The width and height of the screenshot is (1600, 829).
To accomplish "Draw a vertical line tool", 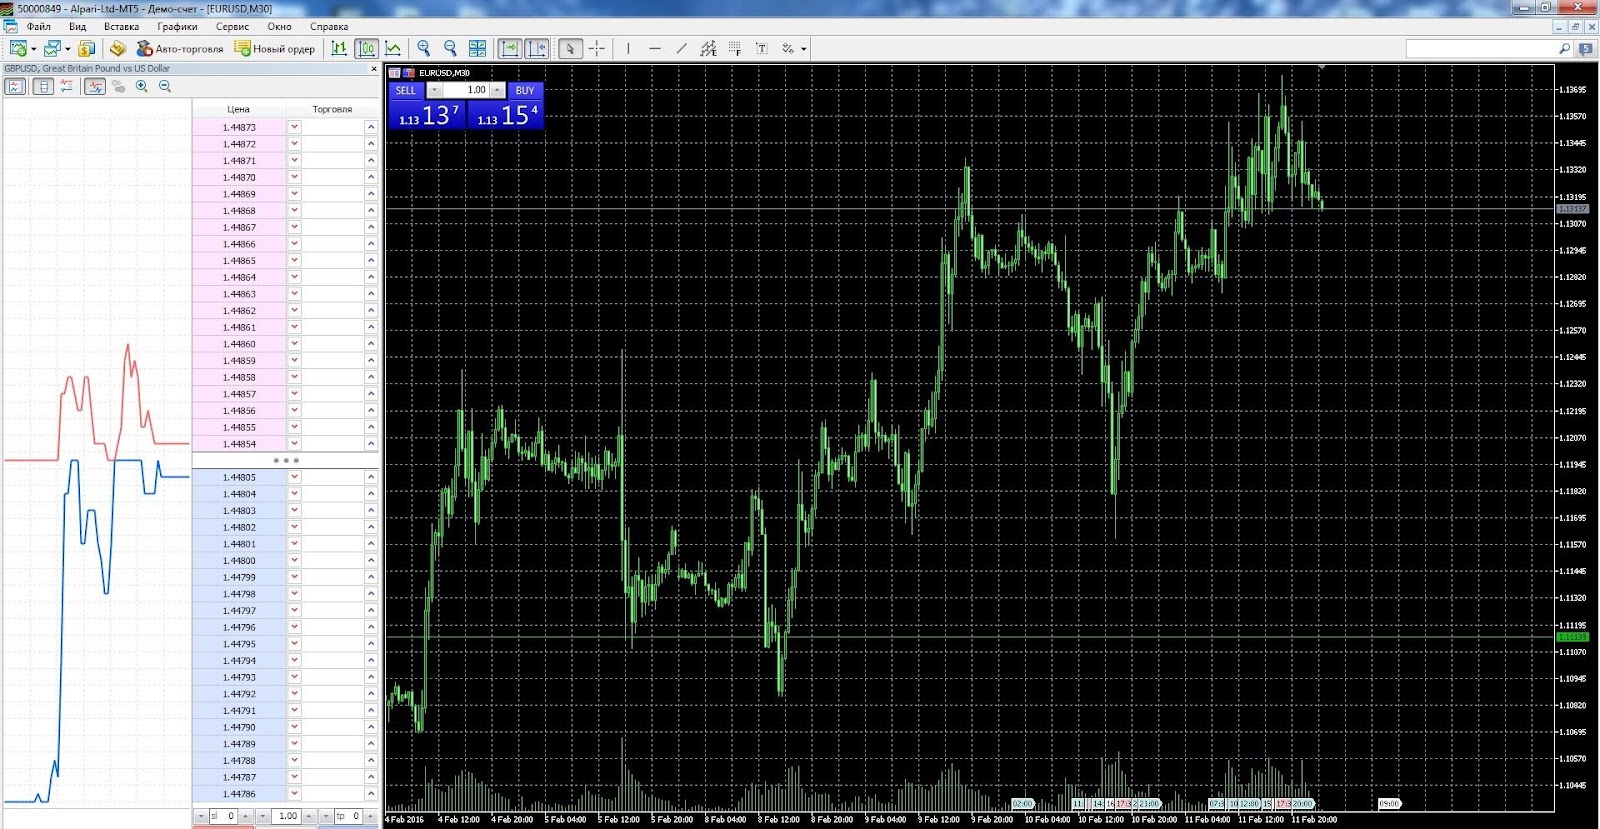I will [x=628, y=48].
